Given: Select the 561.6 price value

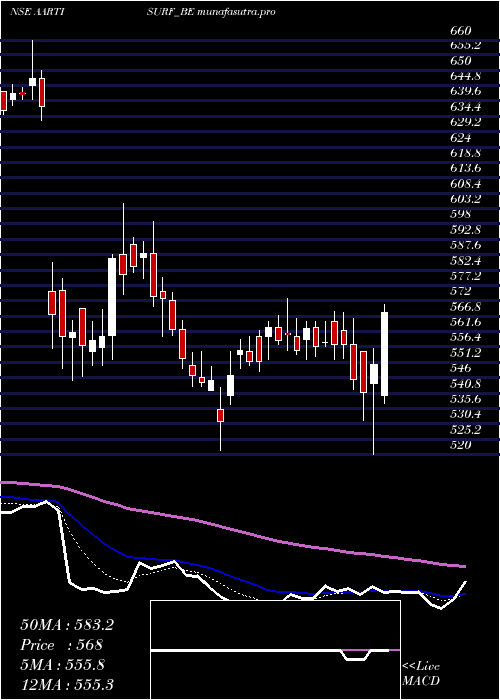Looking at the screenshot, I should (466, 322).
